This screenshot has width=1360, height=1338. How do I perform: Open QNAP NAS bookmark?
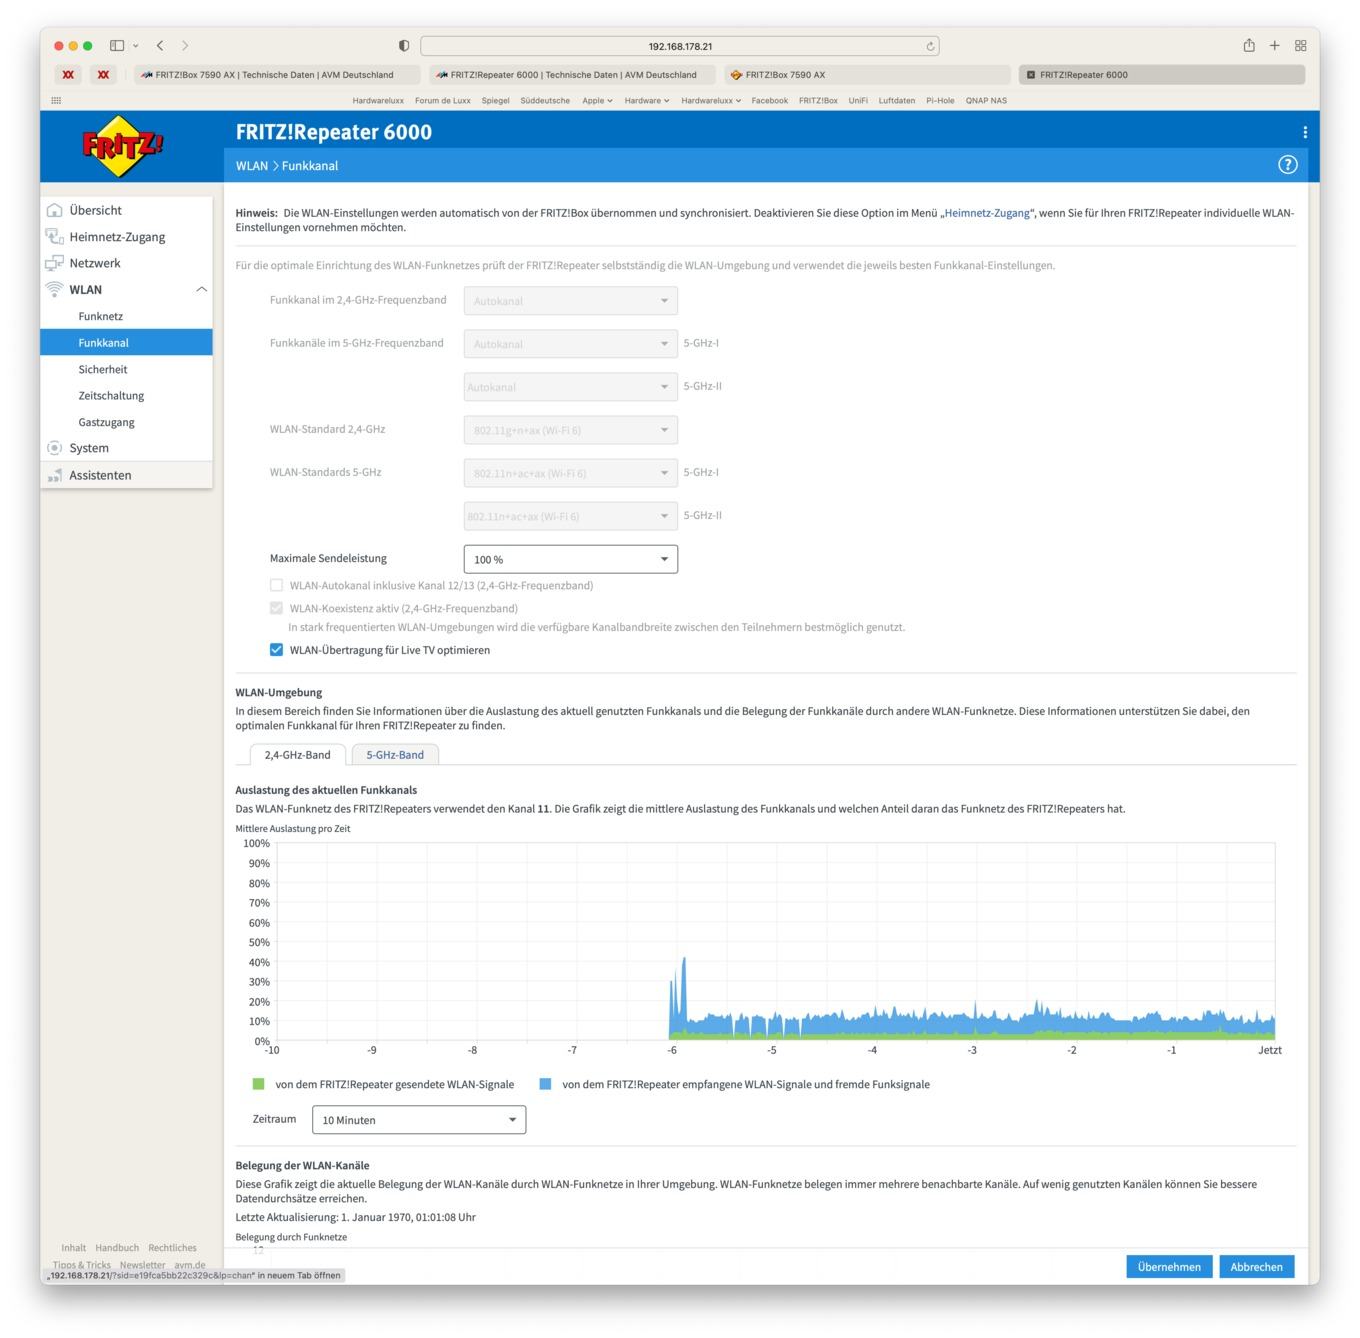(986, 100)
